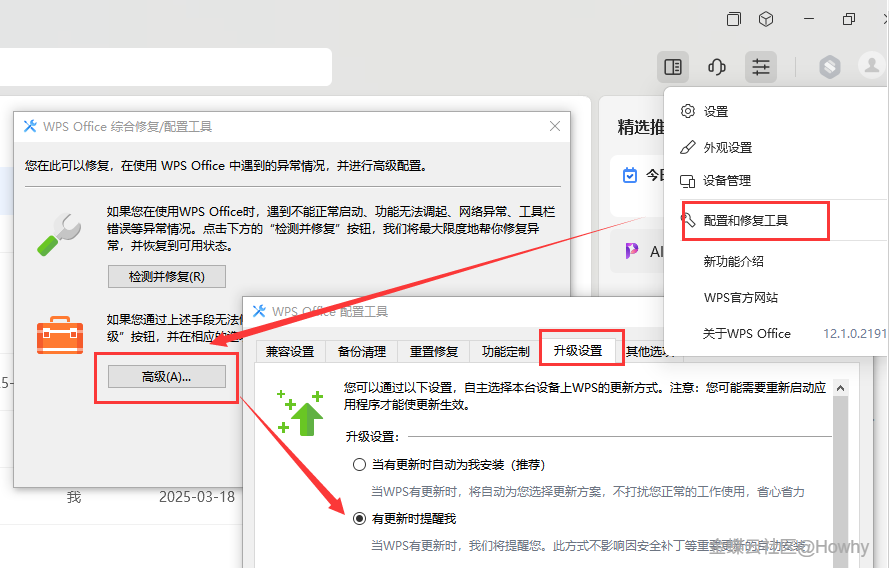Click the user avatar icon
This screenshot has height=568, width=889.
click(x=871, y=65)
